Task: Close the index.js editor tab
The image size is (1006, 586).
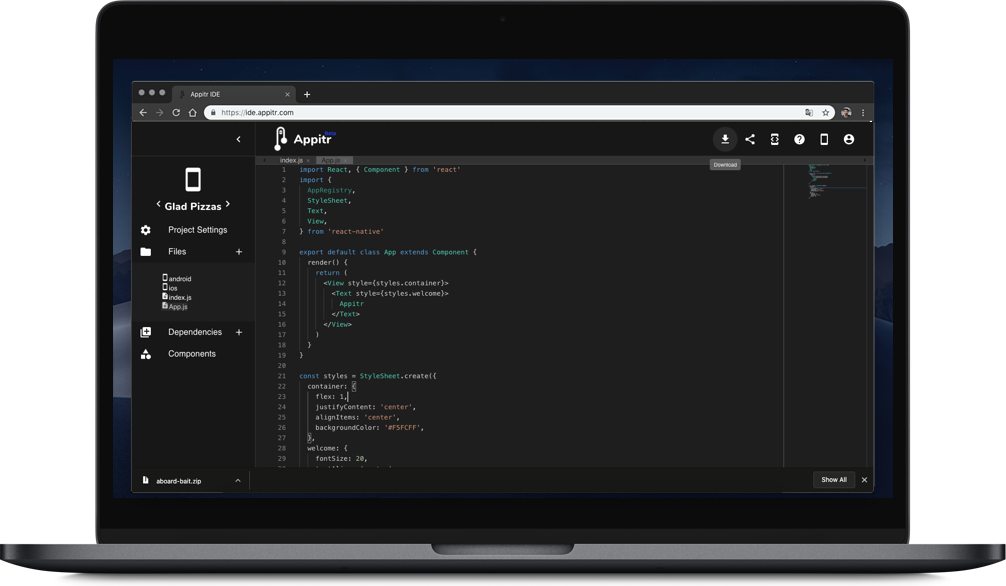Action: [308, 160]
